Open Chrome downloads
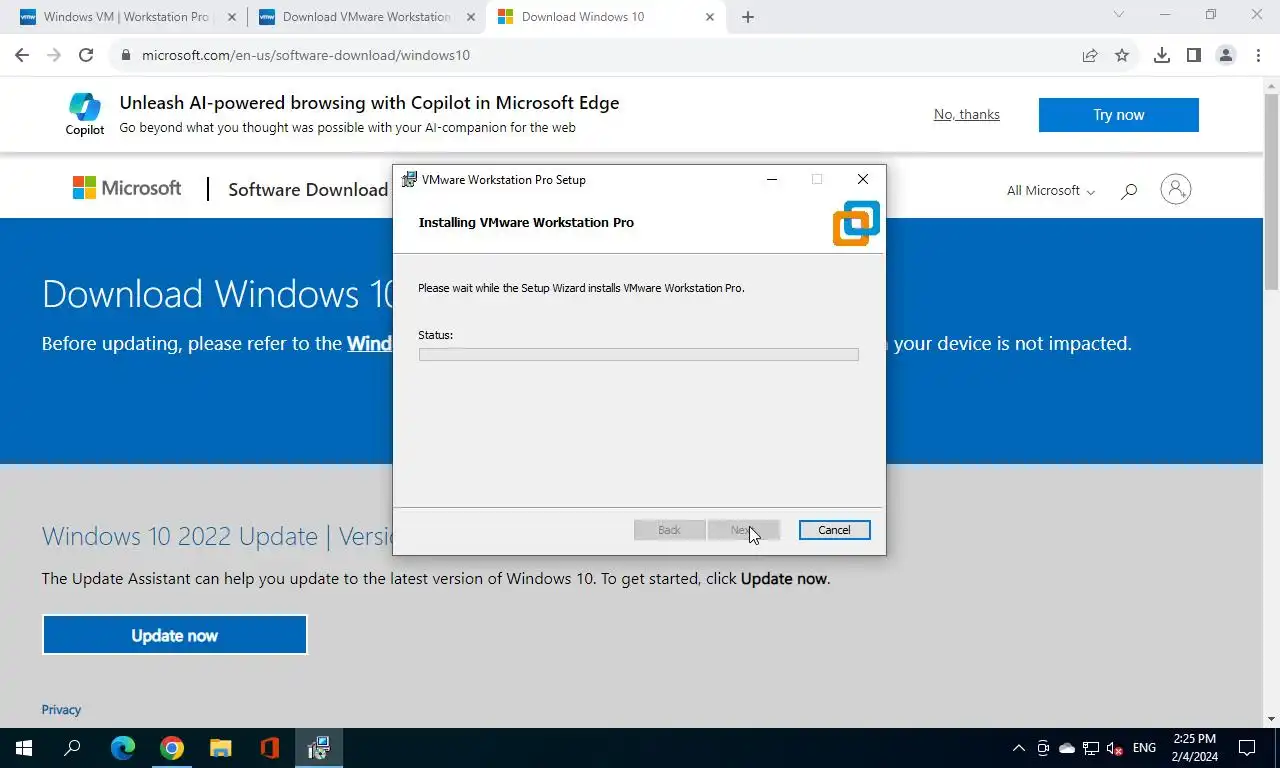This screenshot has width=1280, height=768. click(1162, 55)
